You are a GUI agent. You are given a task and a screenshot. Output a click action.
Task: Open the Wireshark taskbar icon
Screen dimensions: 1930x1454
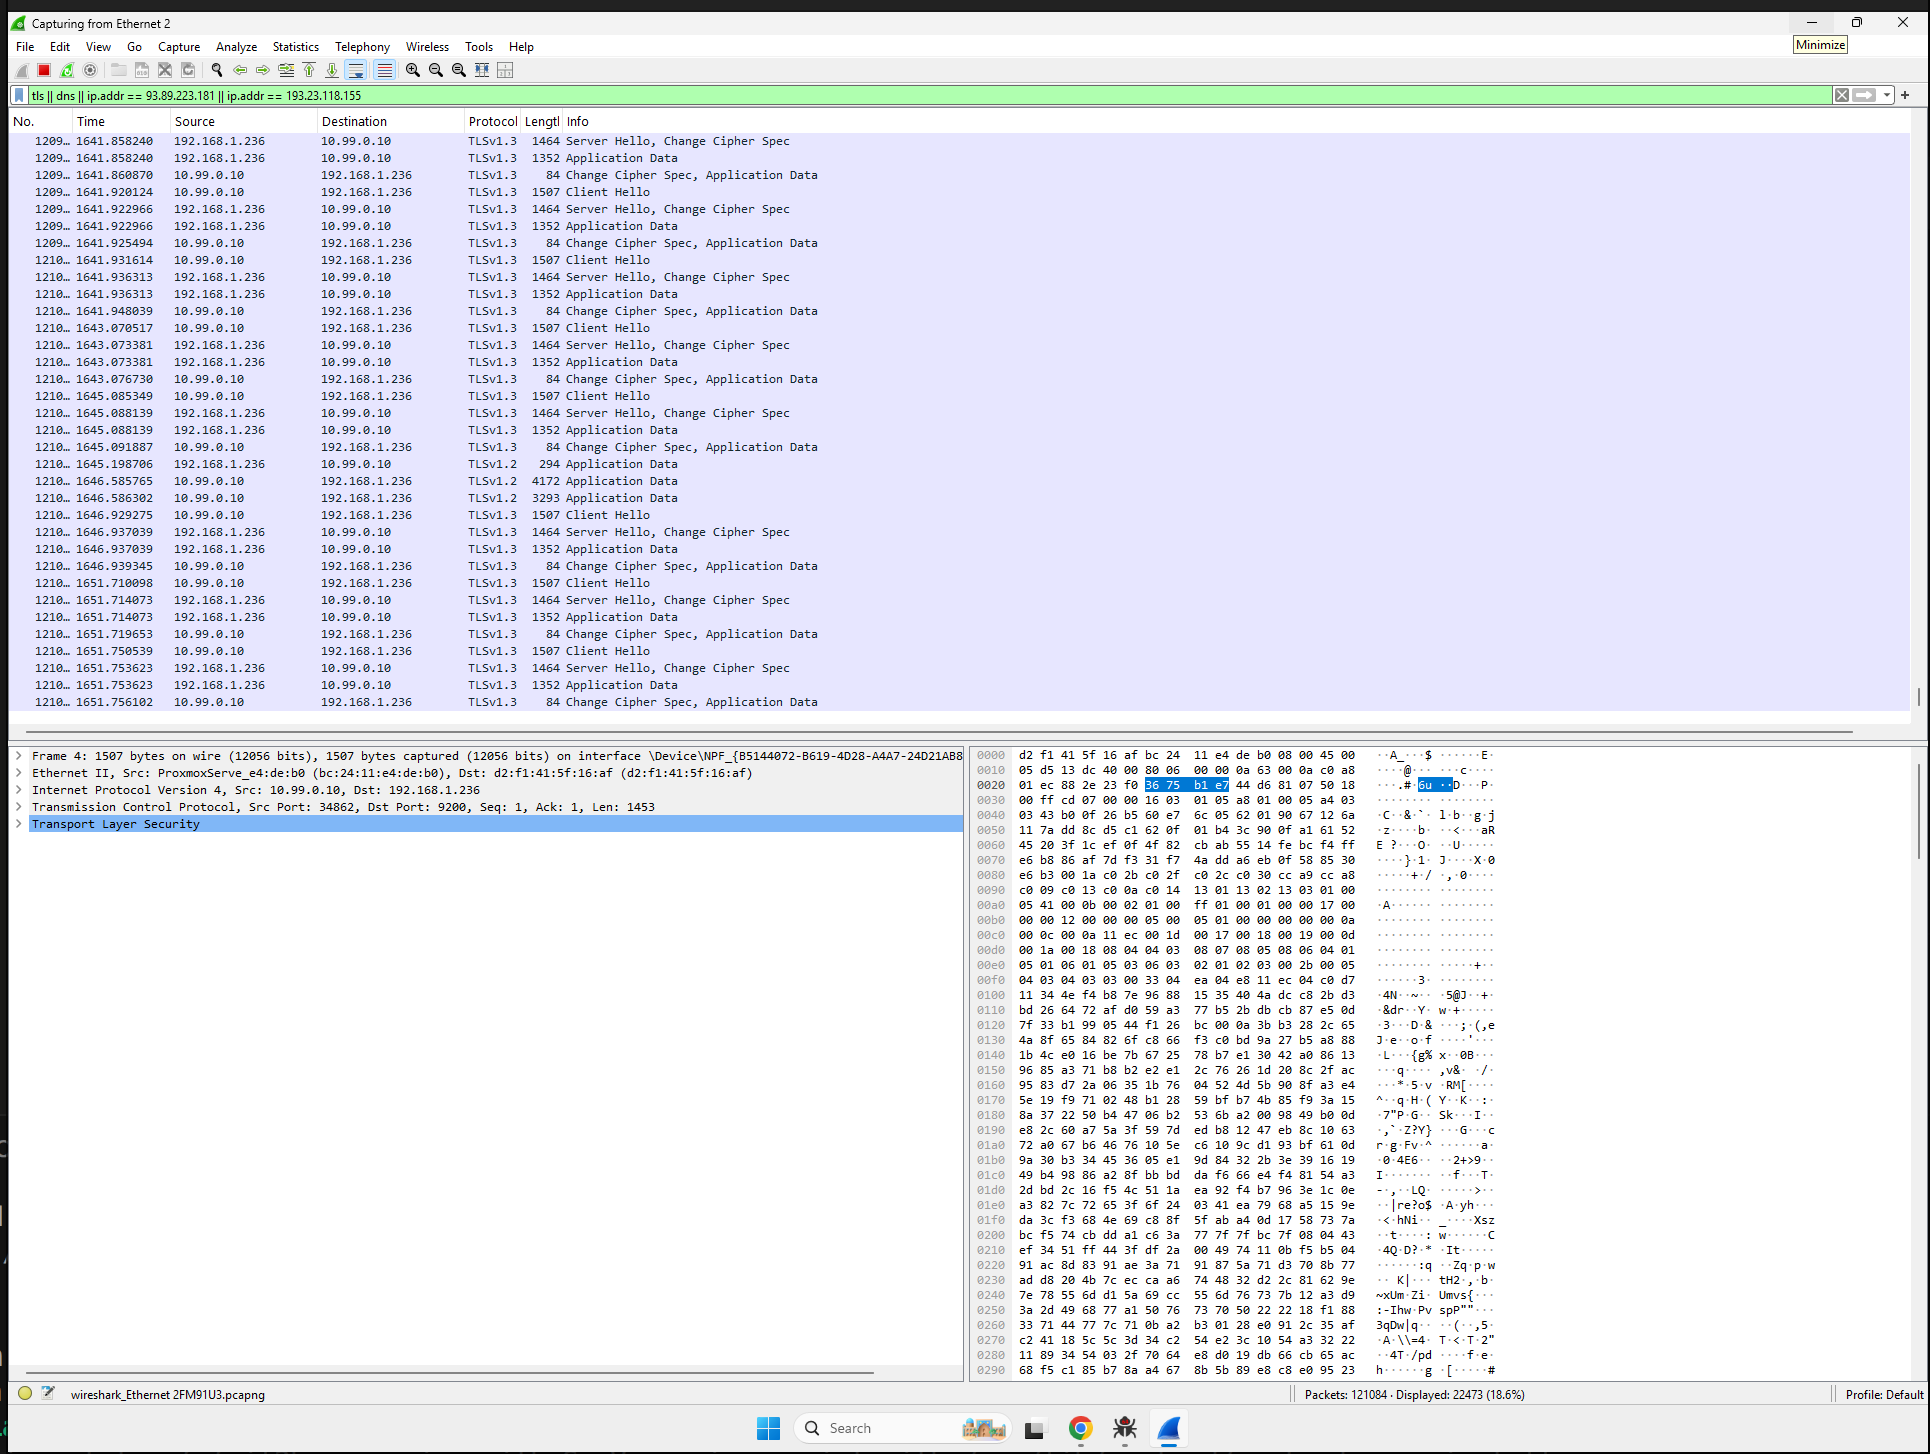pos(1169,1428)
